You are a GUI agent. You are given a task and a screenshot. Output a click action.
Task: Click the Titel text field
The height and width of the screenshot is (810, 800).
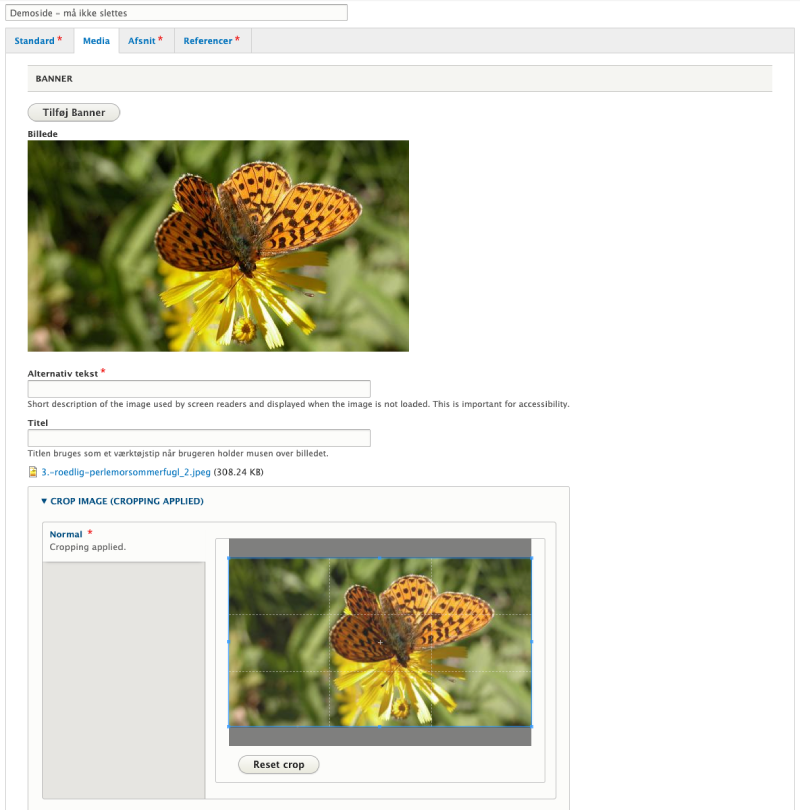[x=199, y=438]
